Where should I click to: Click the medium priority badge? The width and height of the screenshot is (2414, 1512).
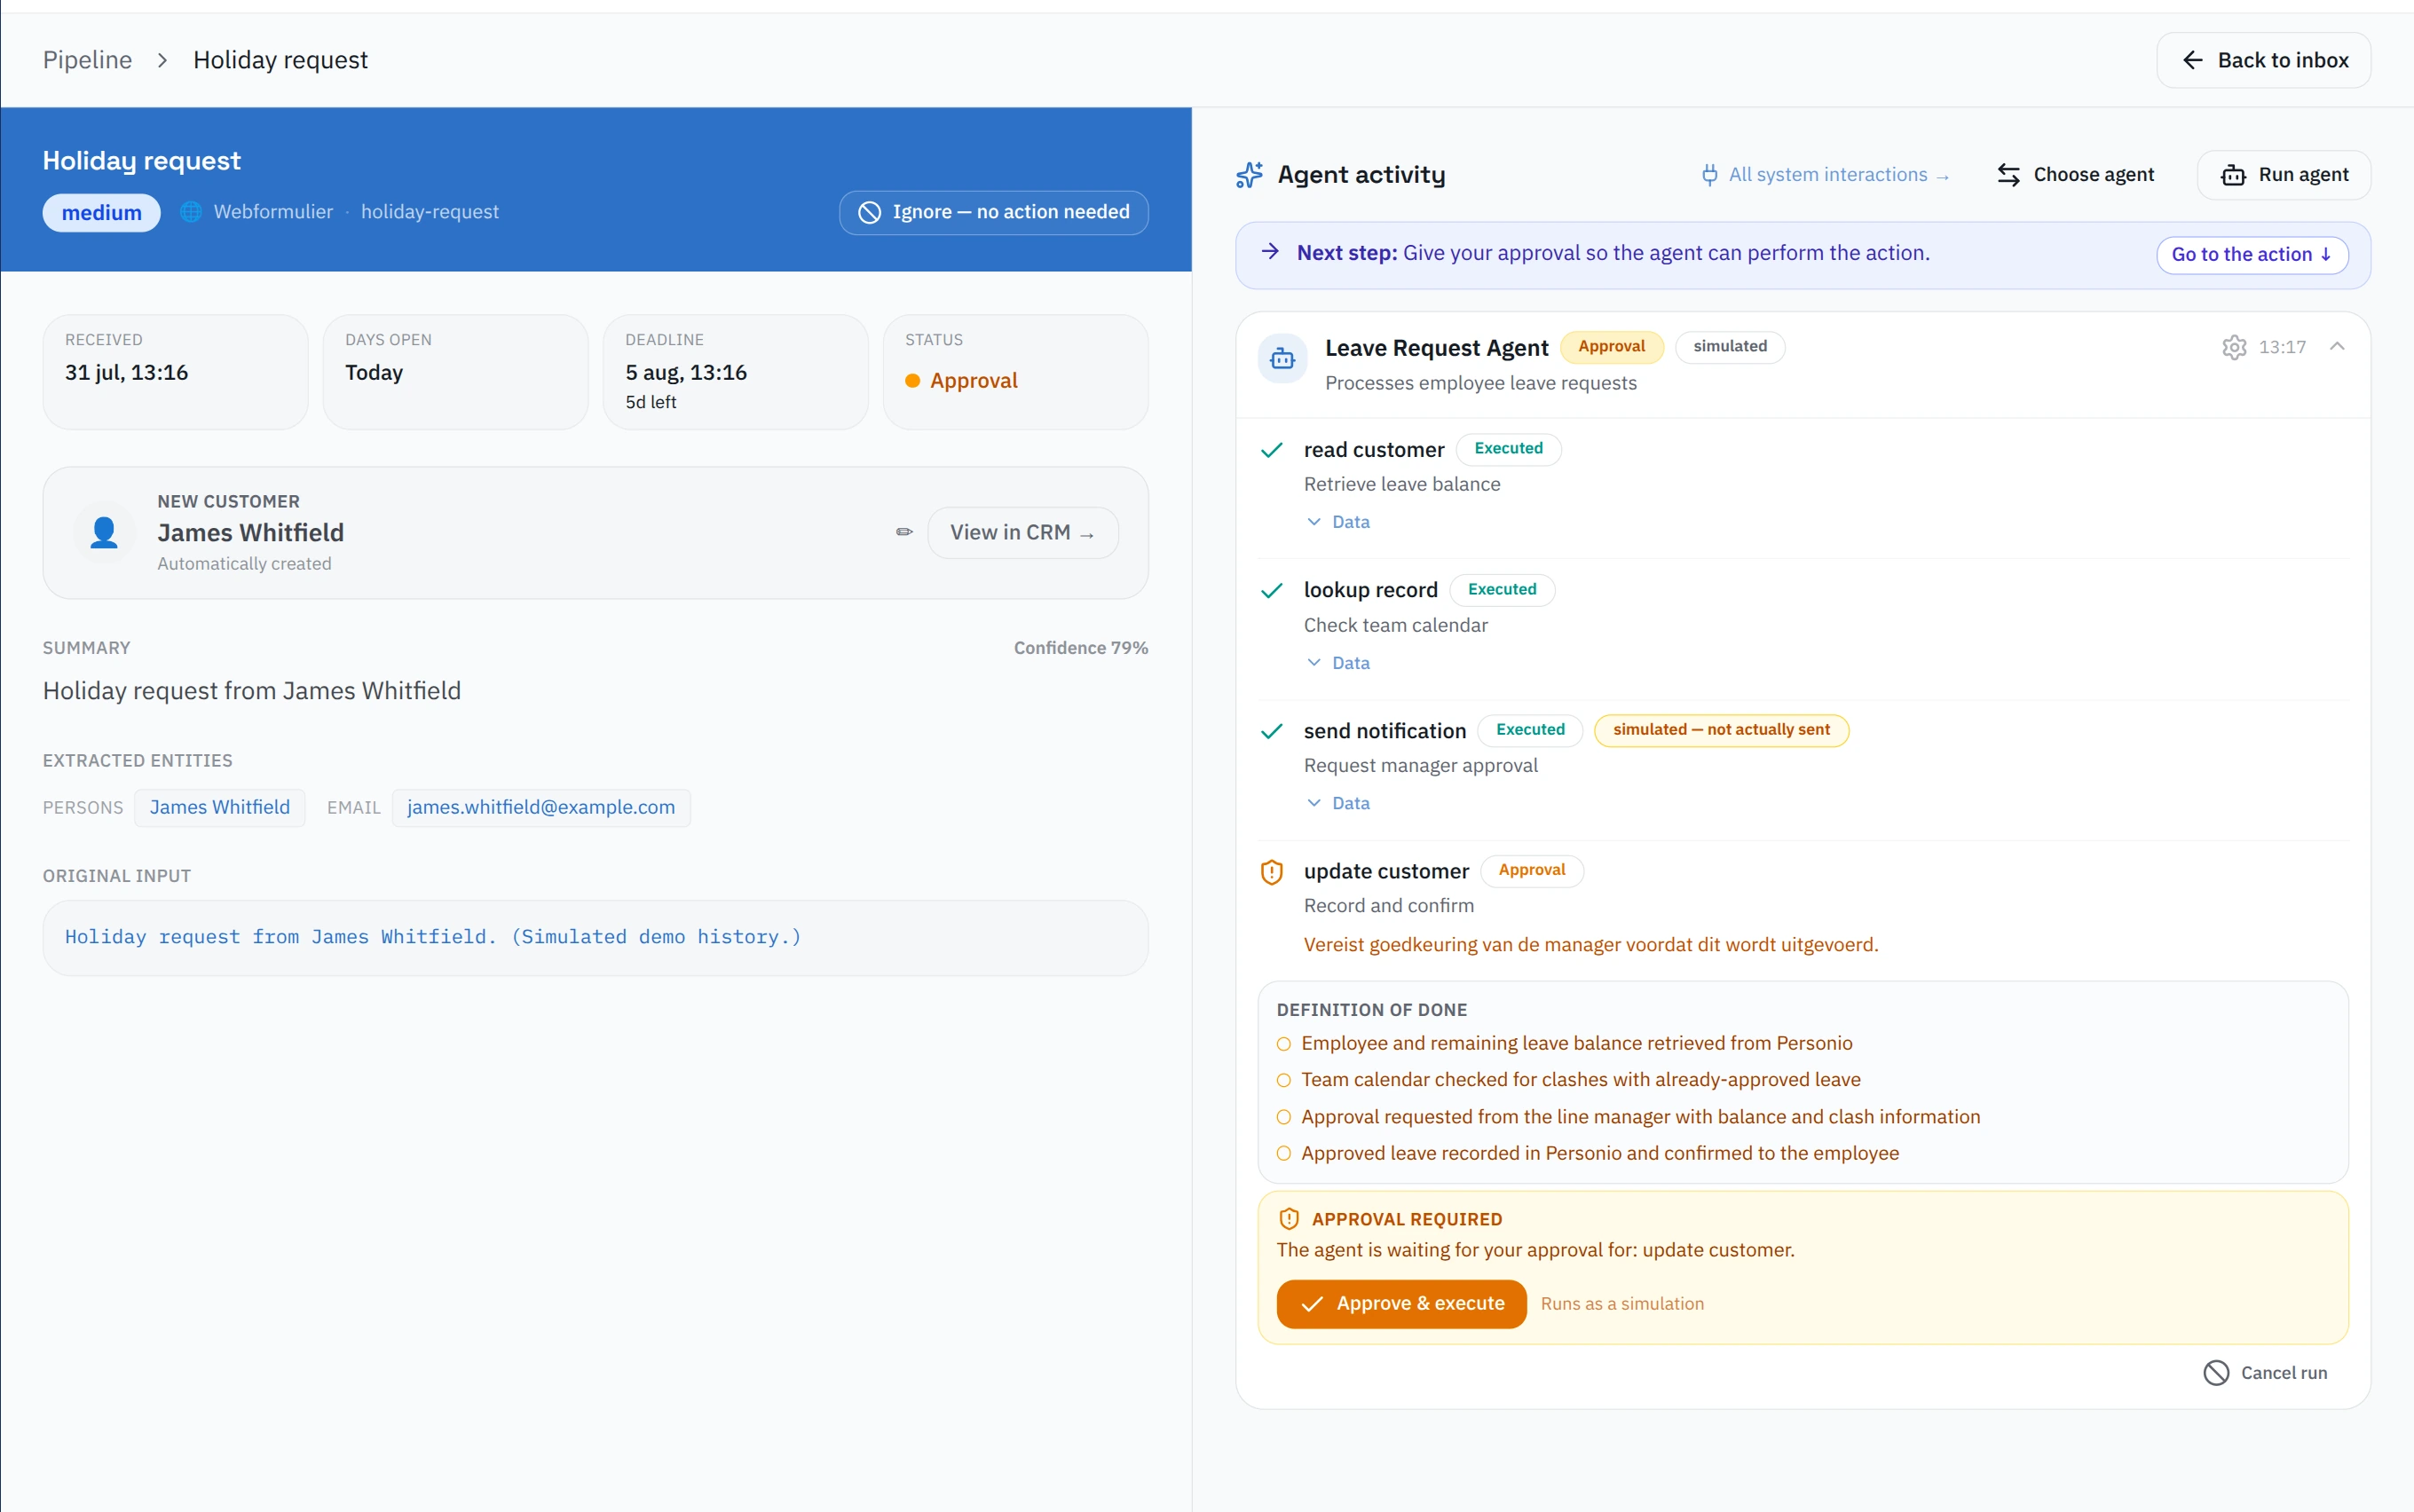[x=101, y=212]
